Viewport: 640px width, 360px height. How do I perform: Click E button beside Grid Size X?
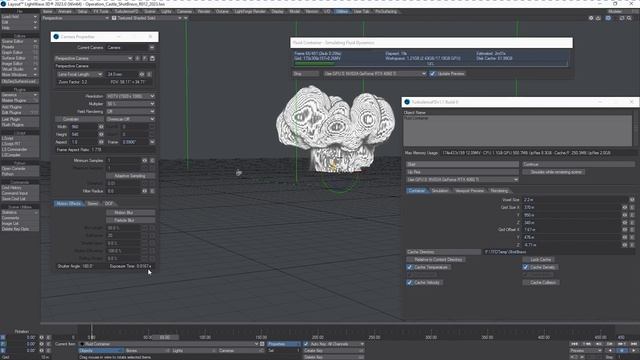point(632,207)
